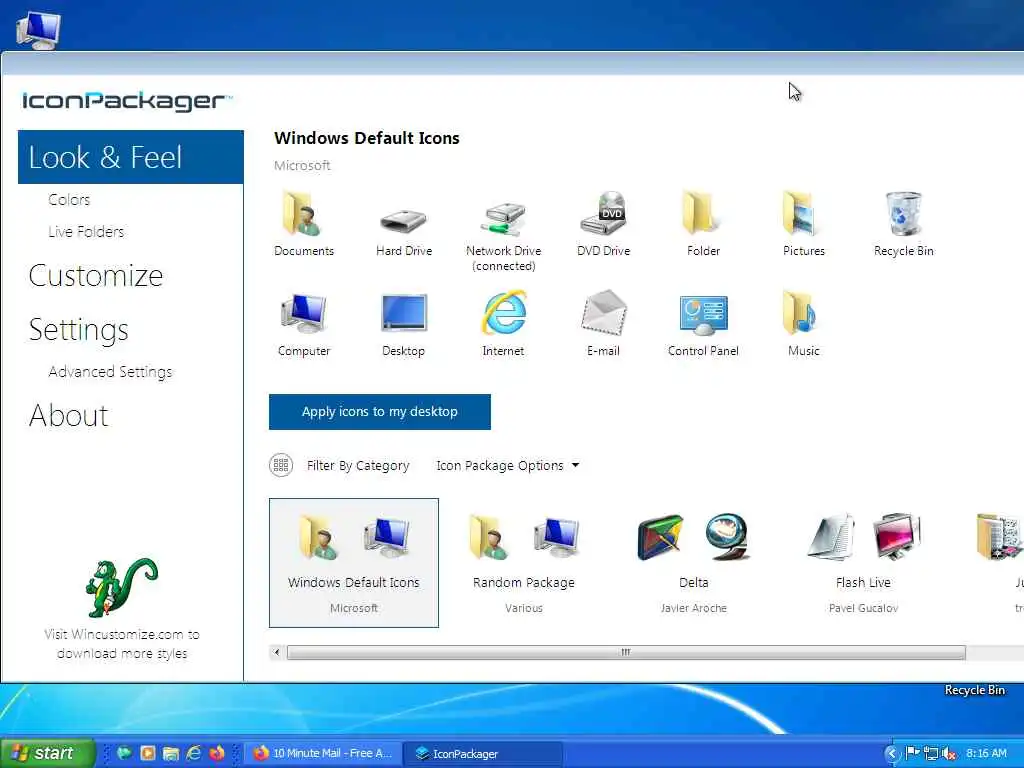Launch Firefox from quick launch bar

[217, 753]
